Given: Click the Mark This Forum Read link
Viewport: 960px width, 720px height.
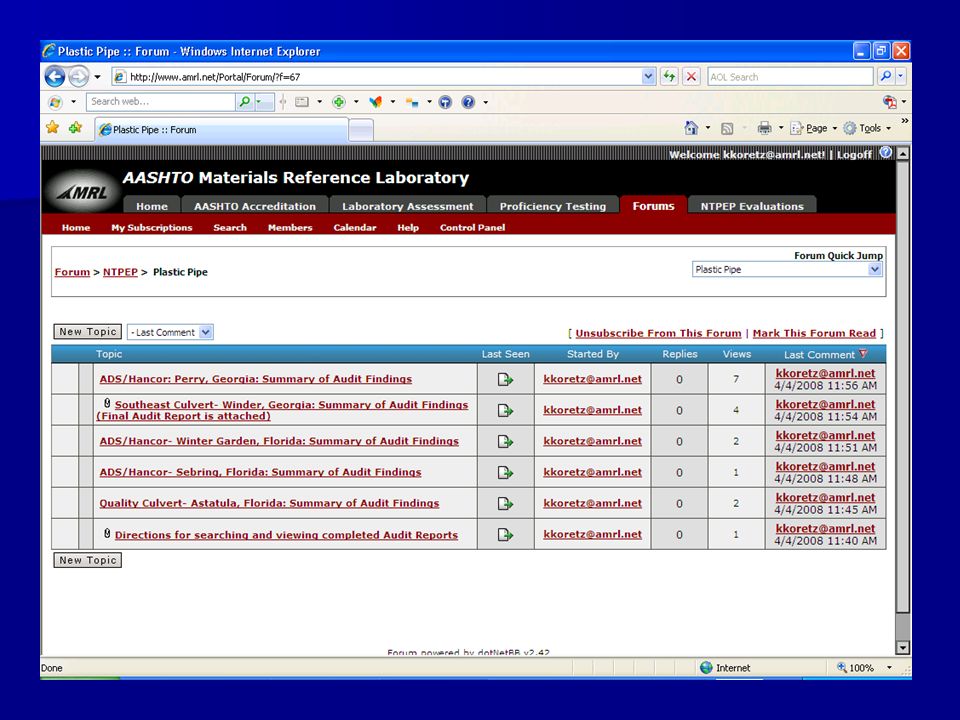Looking at the screenshot, I should [x=814, y=334].
